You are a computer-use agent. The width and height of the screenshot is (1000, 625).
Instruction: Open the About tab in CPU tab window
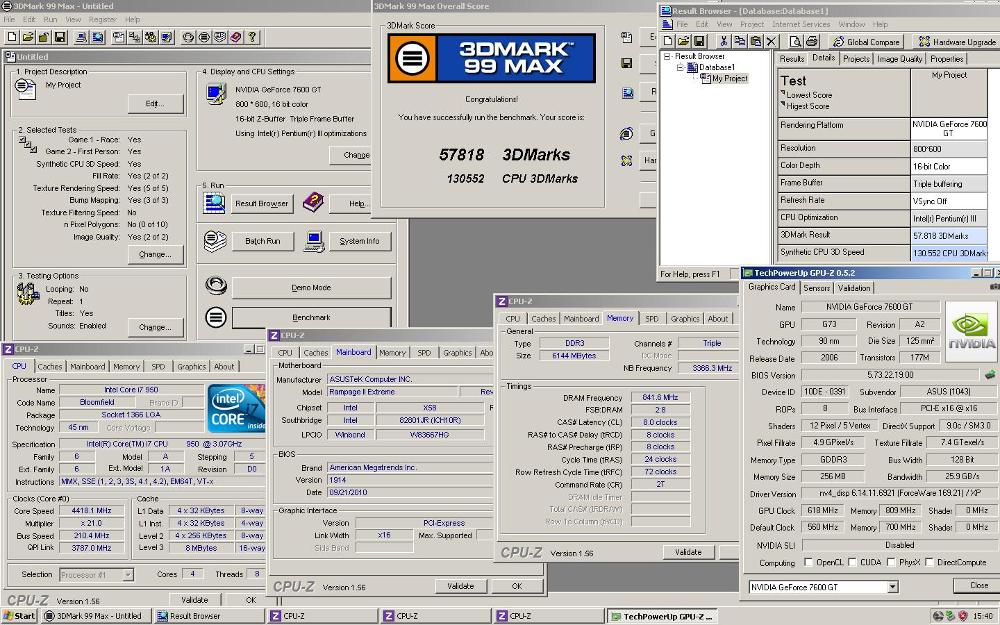224,367
